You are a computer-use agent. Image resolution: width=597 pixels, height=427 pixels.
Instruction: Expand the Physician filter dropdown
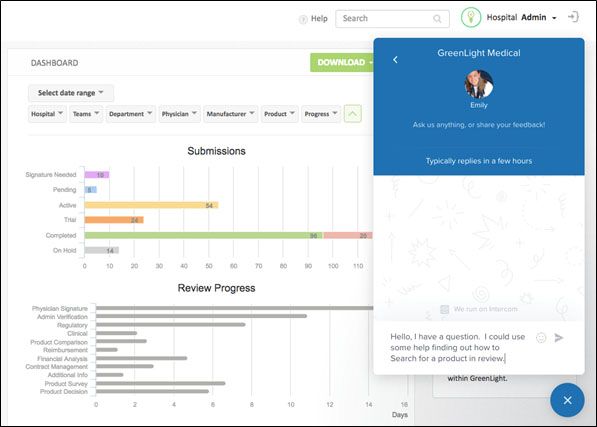(x=179, y=114)
